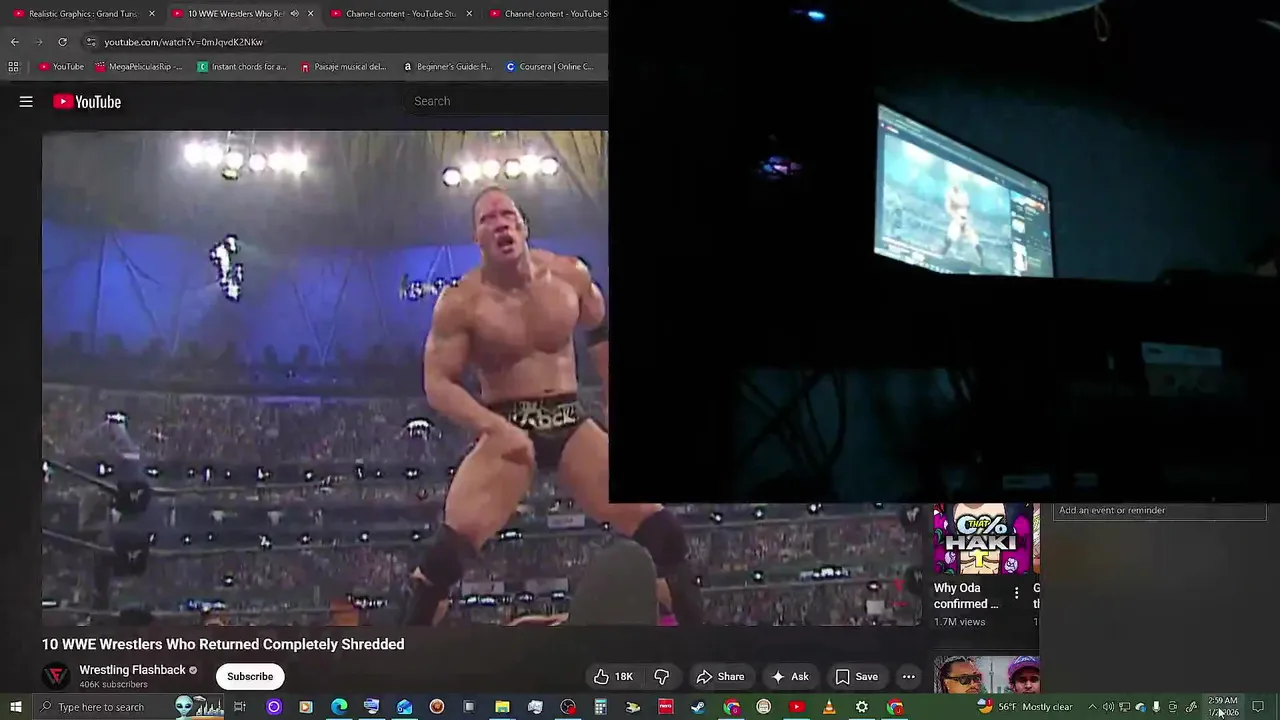Open the Calculator from the taskbar

pyautogui.click(x=600, y=707)
